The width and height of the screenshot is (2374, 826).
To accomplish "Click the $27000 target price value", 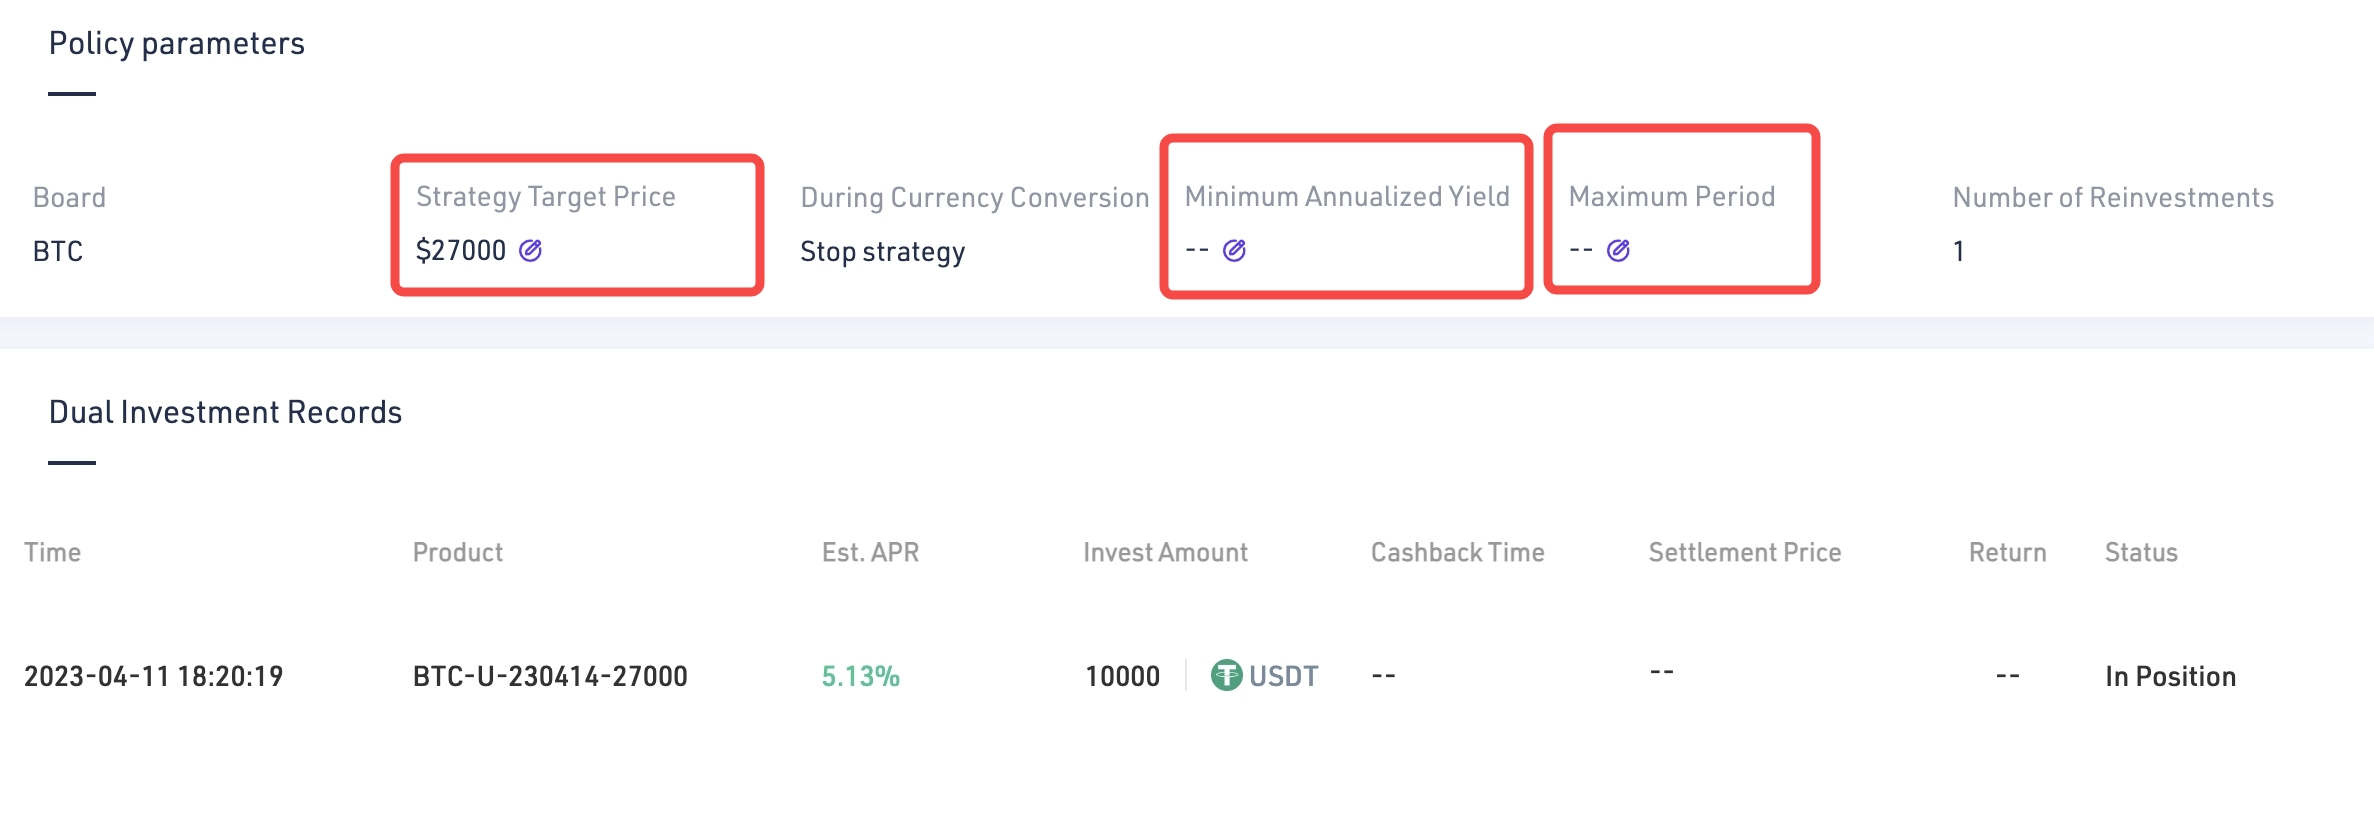I will [x=461, y=250].
